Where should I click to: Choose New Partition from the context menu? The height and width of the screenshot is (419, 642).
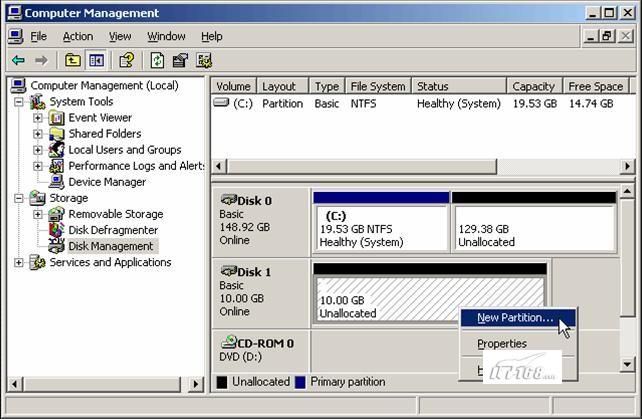pyautogui.click(x=514, y=318)
